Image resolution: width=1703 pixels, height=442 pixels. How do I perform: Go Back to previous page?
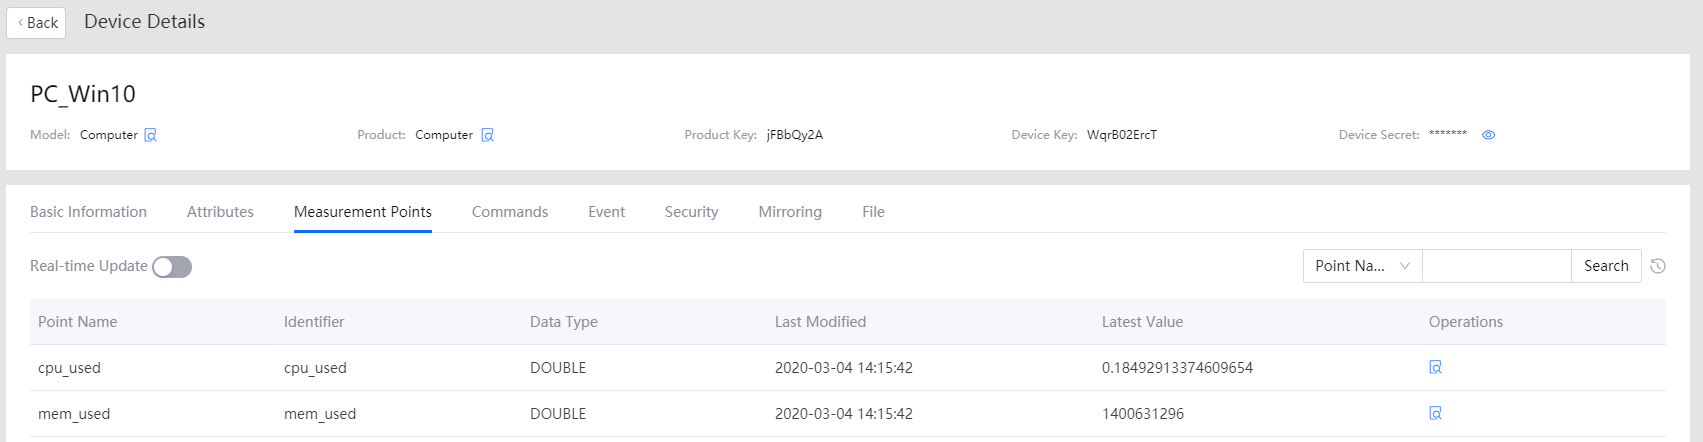pyautogui.click(x=36, y=22)
